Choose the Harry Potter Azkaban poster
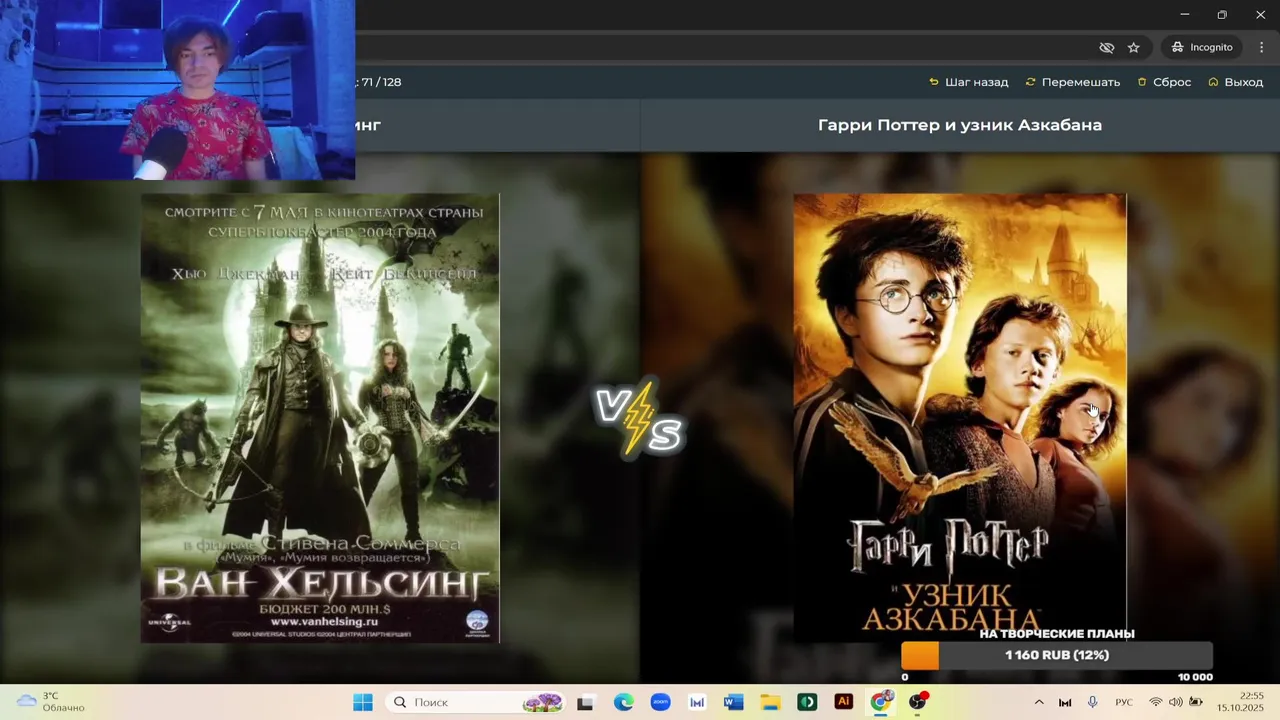 (x=960, y=418)
